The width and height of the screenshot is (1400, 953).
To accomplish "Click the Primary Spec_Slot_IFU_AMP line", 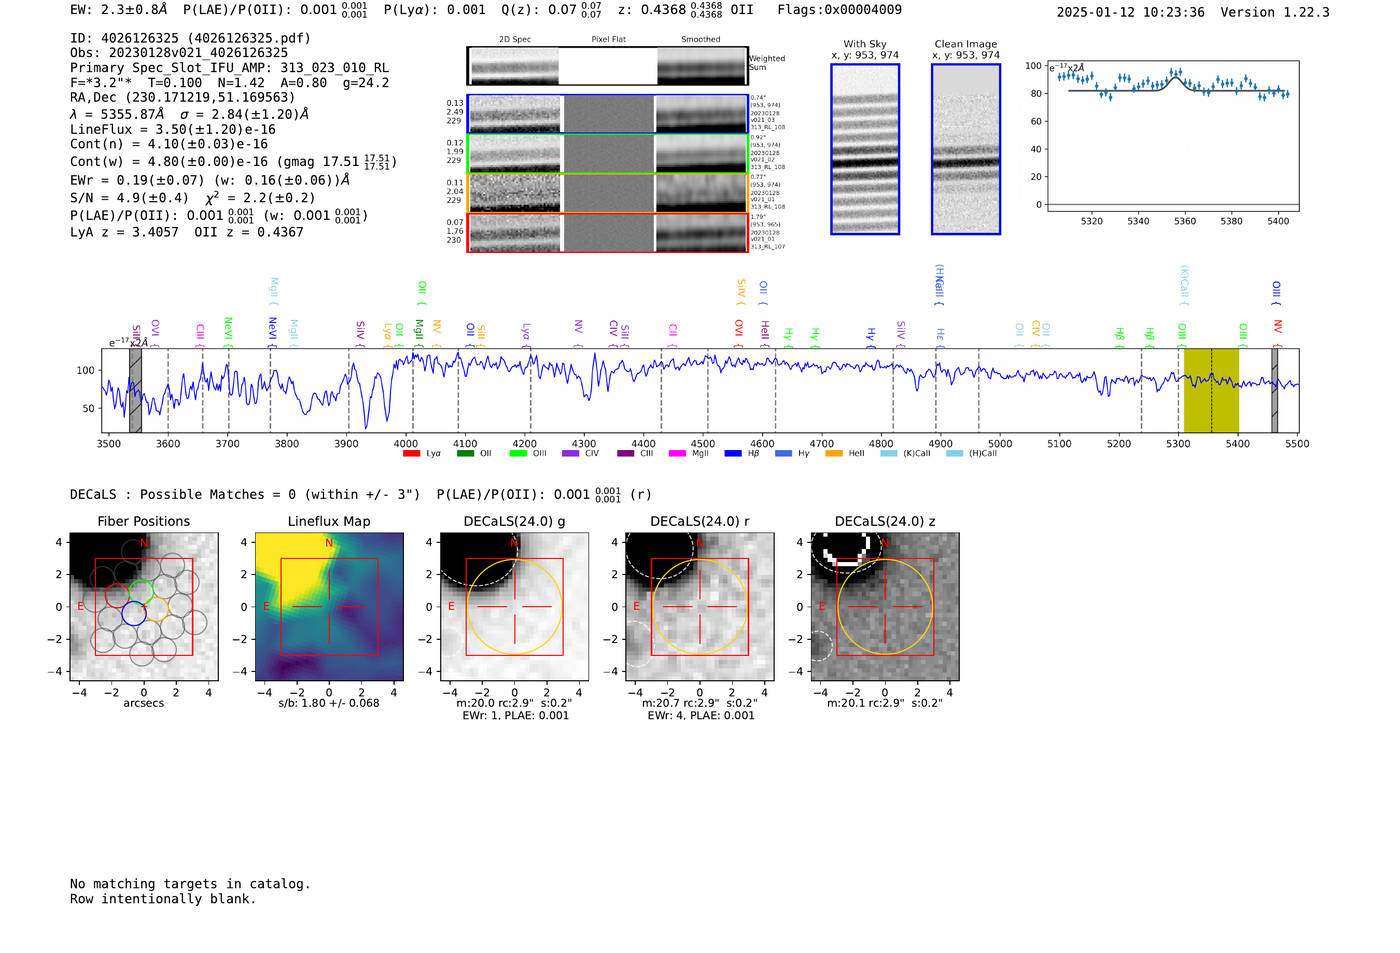I will point(229,68).
